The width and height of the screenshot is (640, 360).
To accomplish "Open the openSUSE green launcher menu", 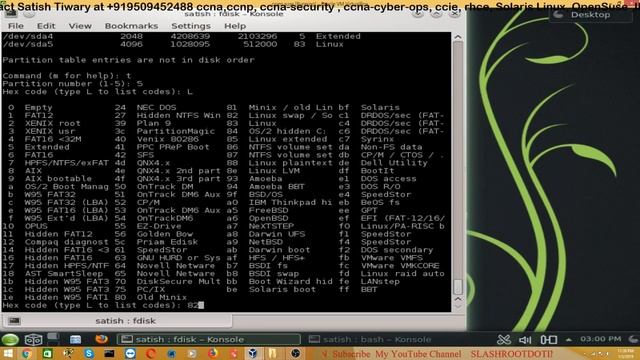I will click(10, 339).
